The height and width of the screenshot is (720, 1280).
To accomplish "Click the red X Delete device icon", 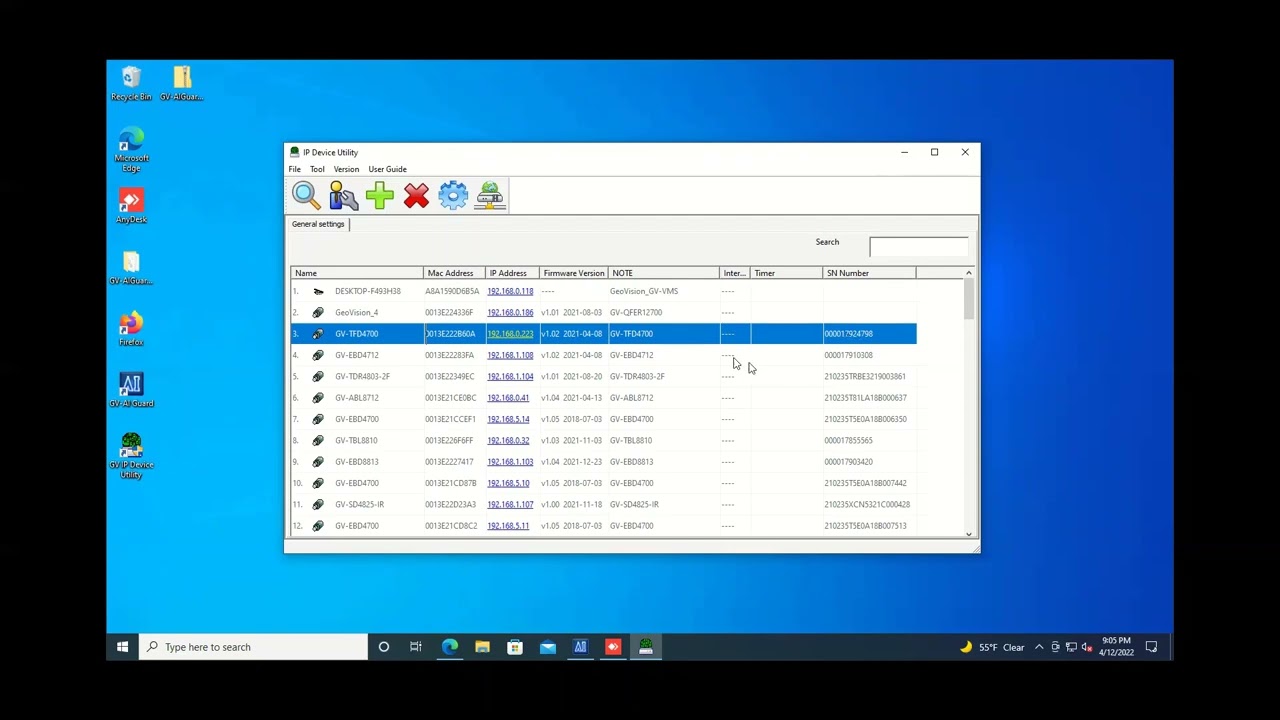I will (416, 195).
